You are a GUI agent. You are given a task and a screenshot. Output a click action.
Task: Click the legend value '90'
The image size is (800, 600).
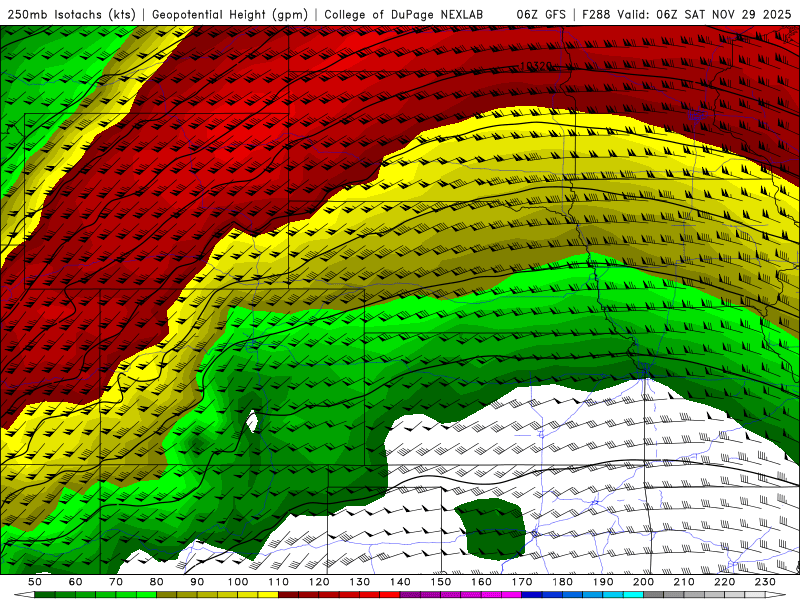click(x=197, y=582)
